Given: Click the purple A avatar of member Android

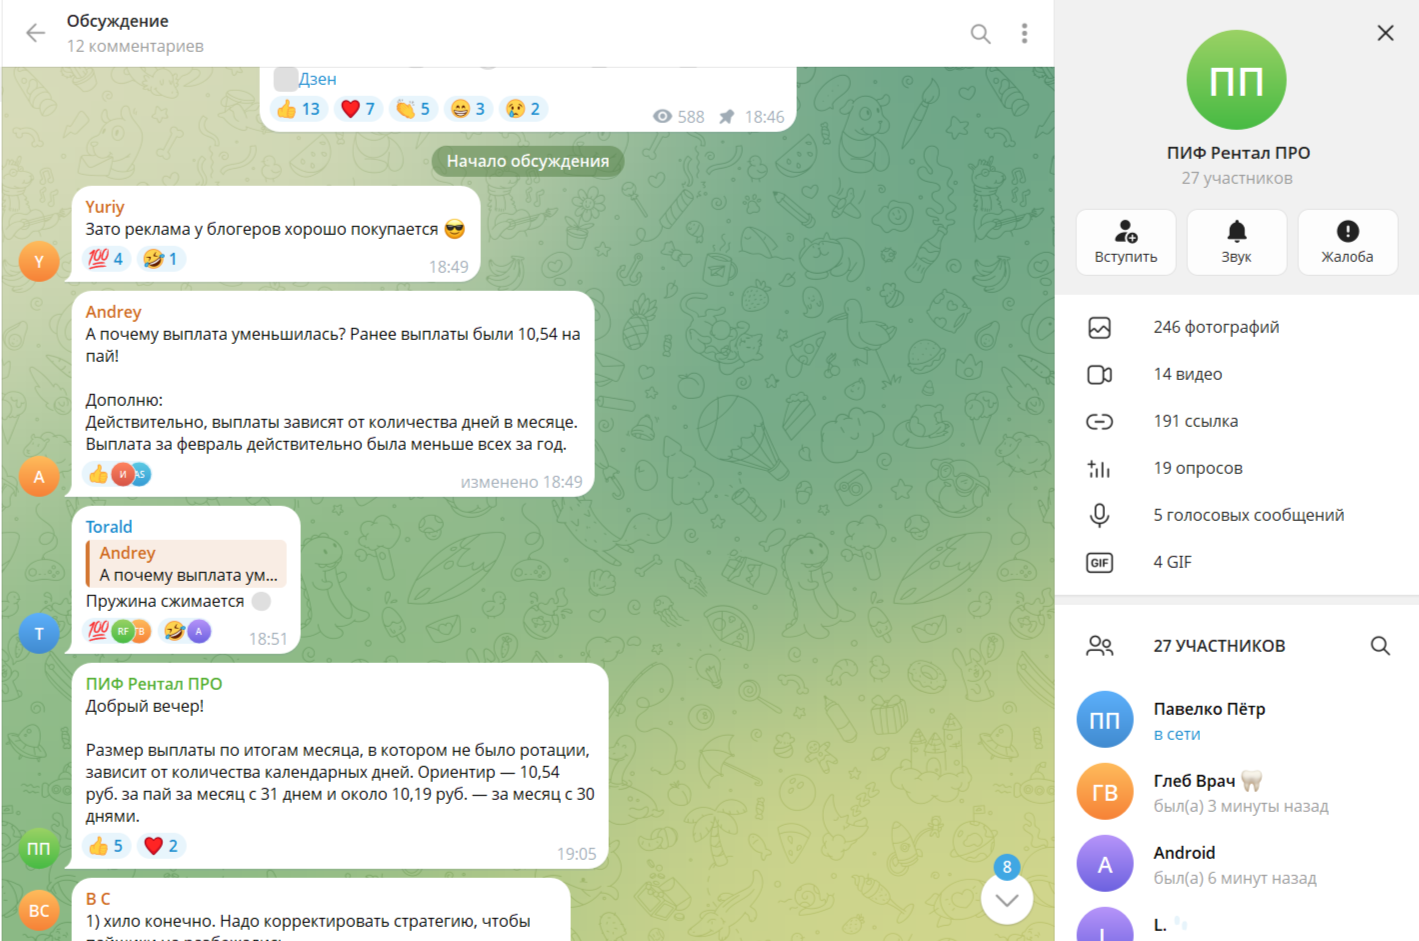Looking at the screenshot, I should [x=1105, y=864].
